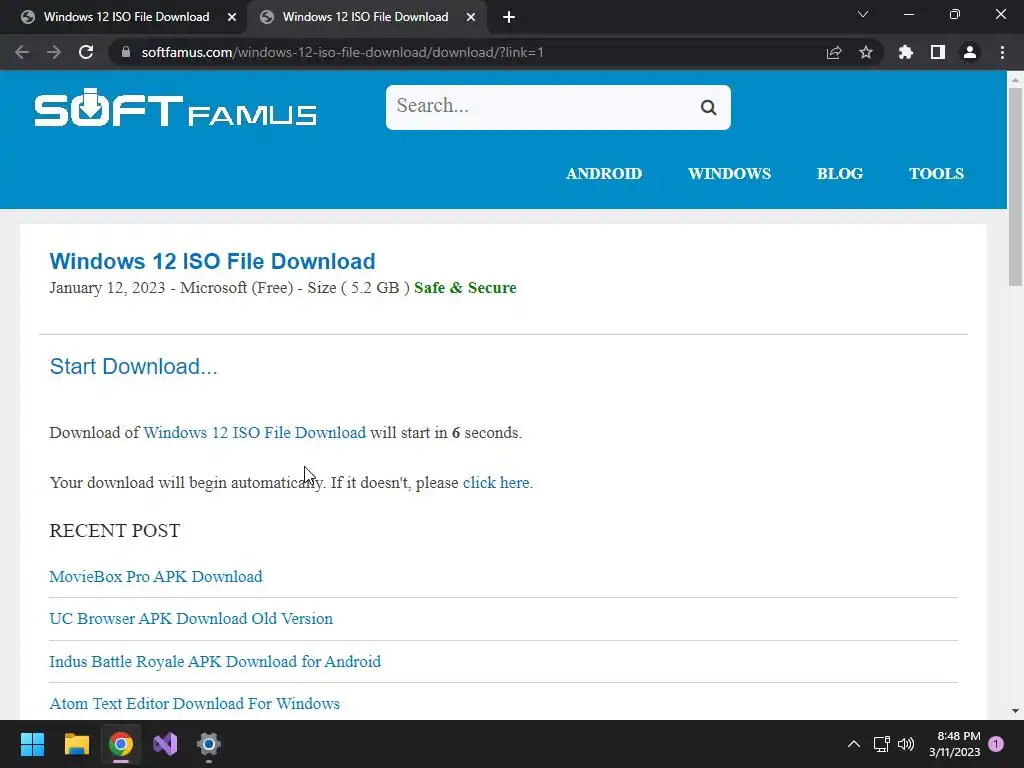Click the scrollbar down arrow
The width and height of the screenshot is (1024, 768).
coord(1015,711)
